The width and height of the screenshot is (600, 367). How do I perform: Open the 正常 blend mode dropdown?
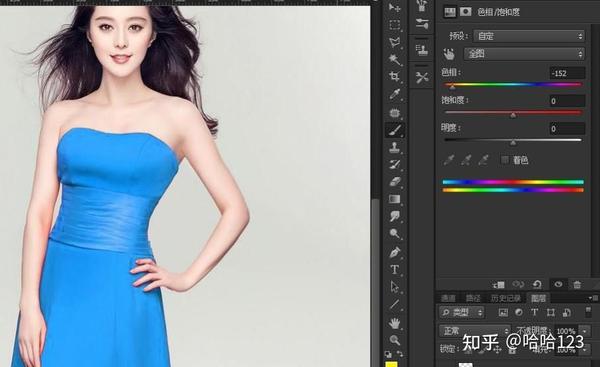pos(475,330)
